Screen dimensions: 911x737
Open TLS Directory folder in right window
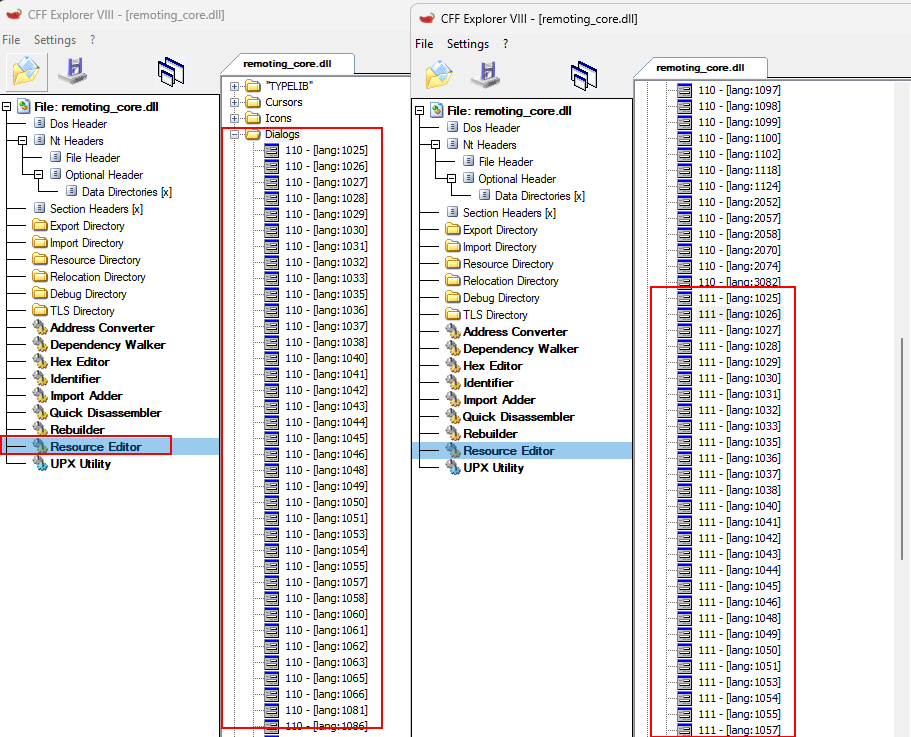pyautogui.click(x=495, y=315)
